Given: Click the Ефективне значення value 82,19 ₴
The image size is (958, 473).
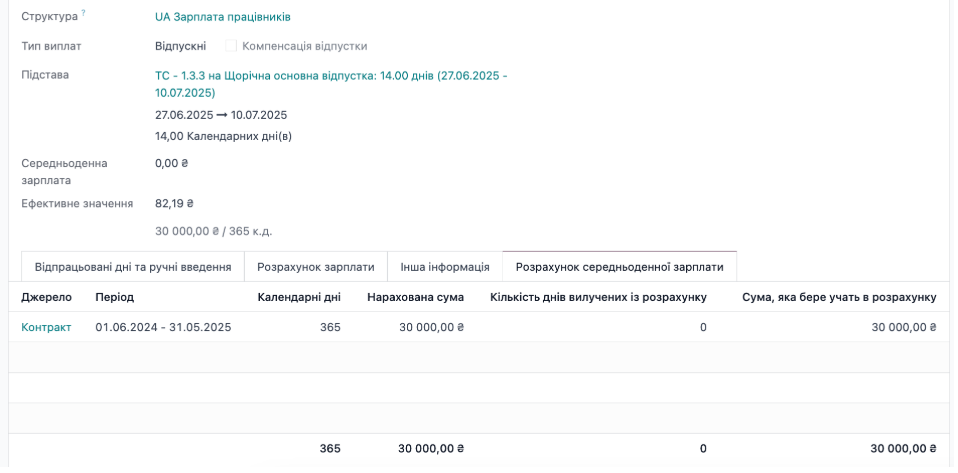Looking at the screenshot, I should (x=174, y=203).
